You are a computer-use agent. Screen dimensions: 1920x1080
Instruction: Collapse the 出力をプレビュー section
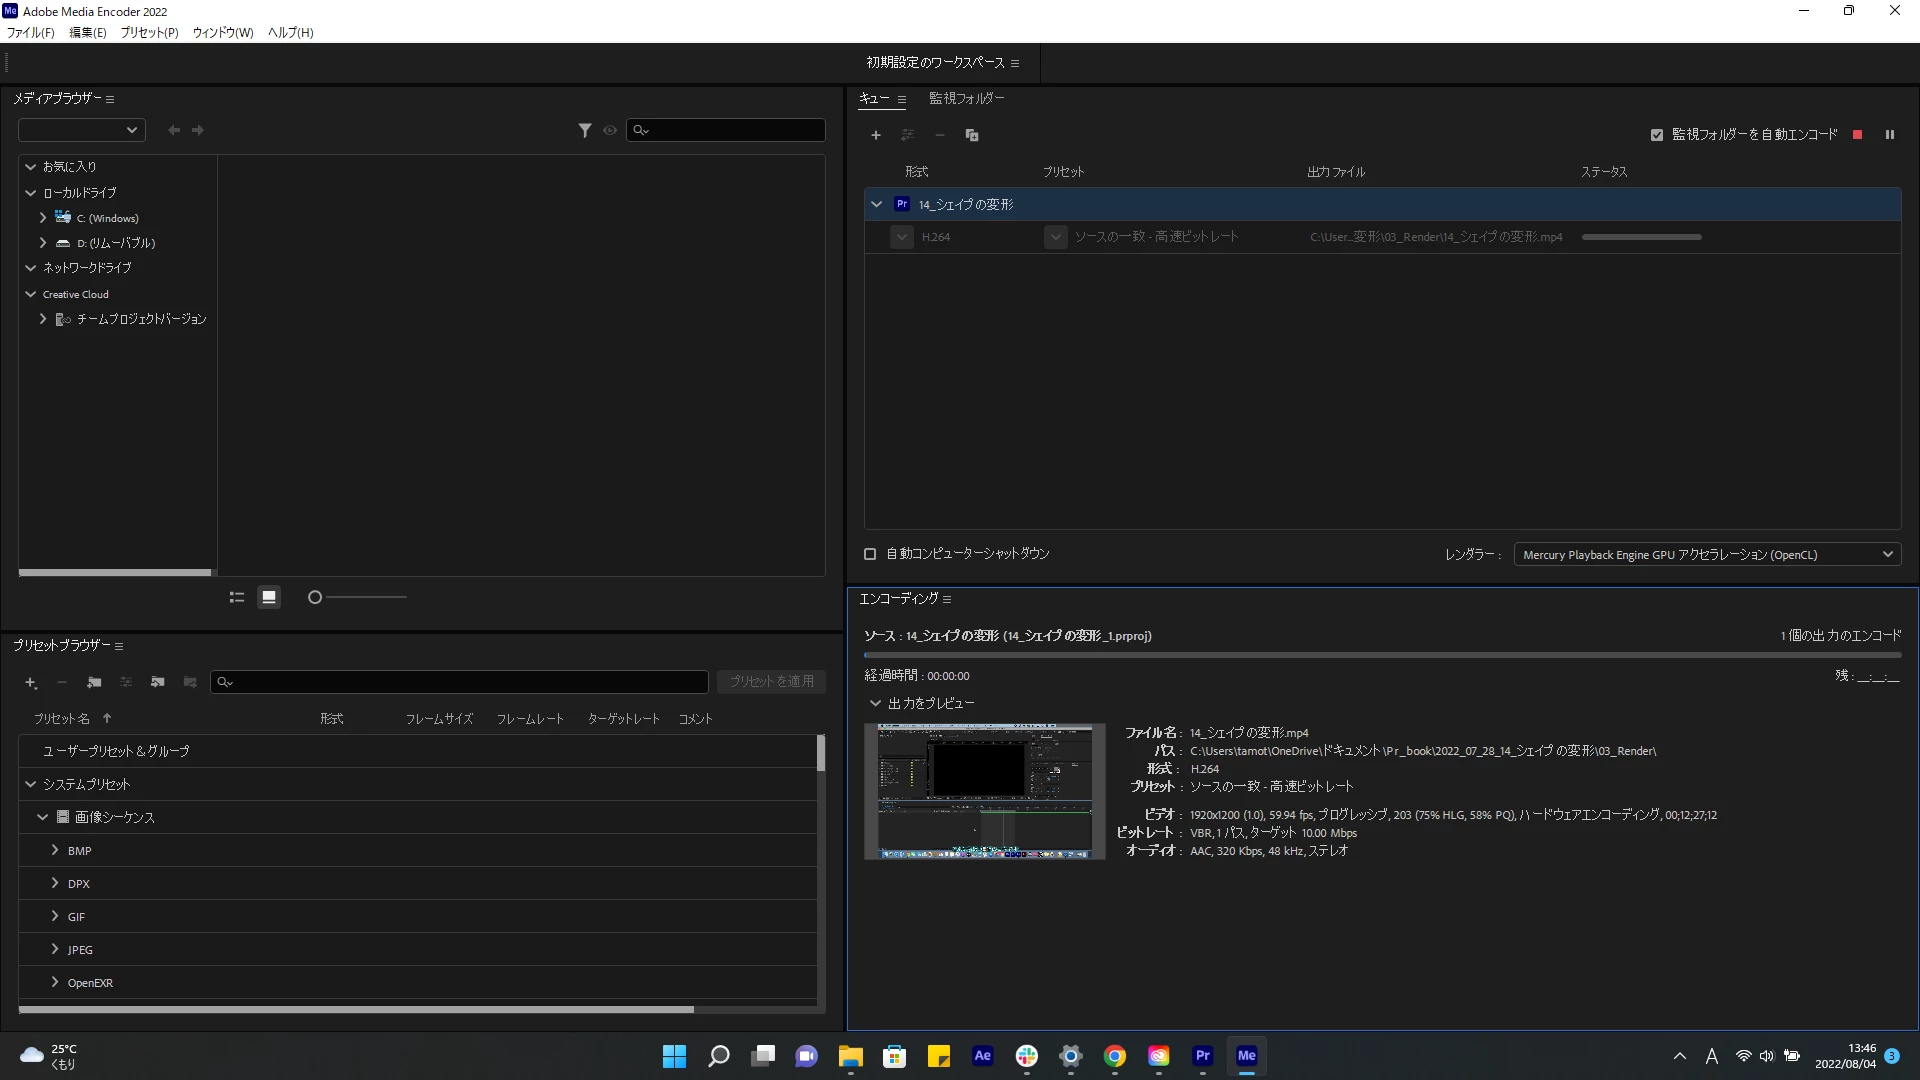(x=876, y=703)
